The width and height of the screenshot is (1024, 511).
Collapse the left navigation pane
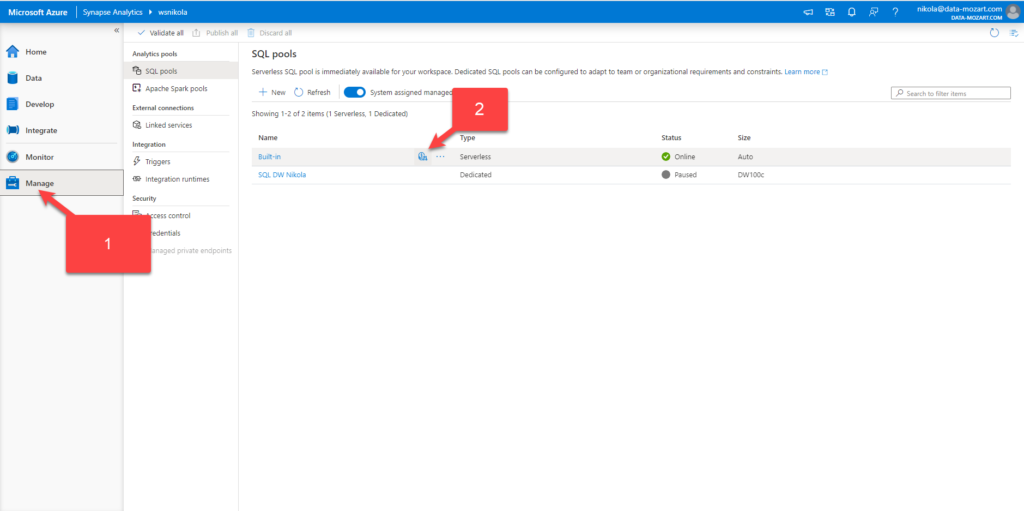coord(116,31)
